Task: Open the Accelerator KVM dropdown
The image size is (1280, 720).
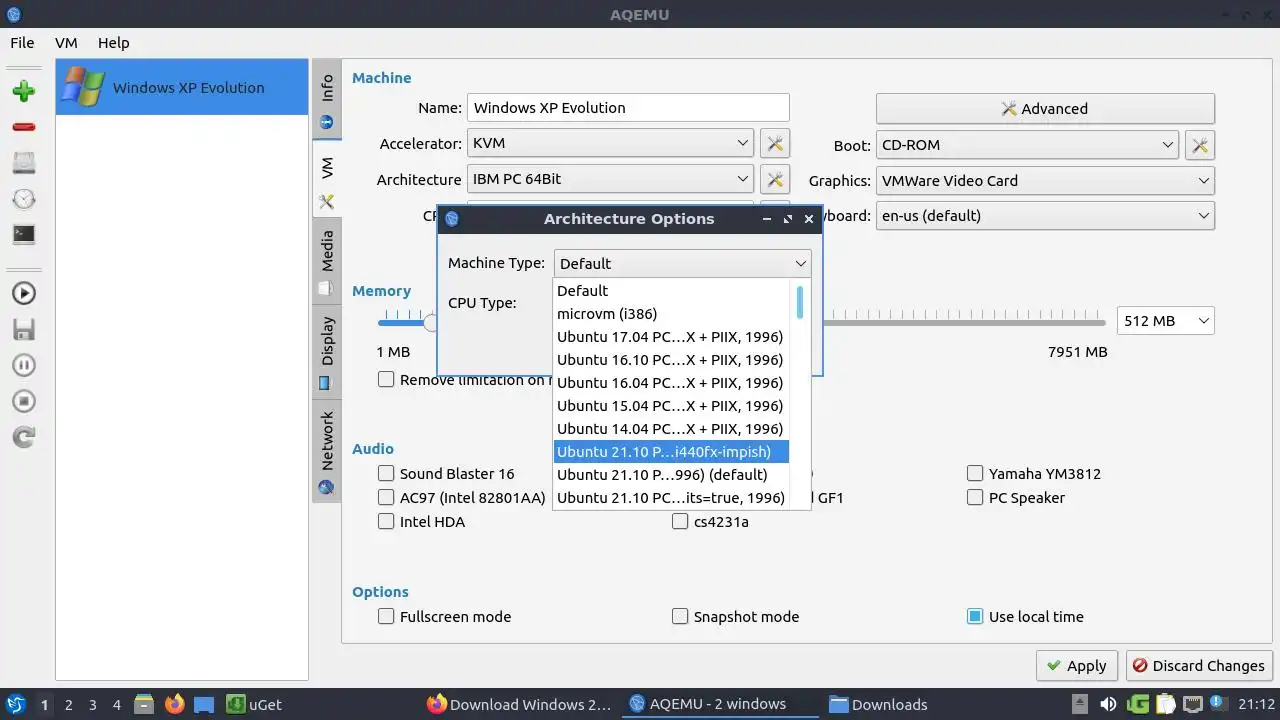Action: pos(610,143)
